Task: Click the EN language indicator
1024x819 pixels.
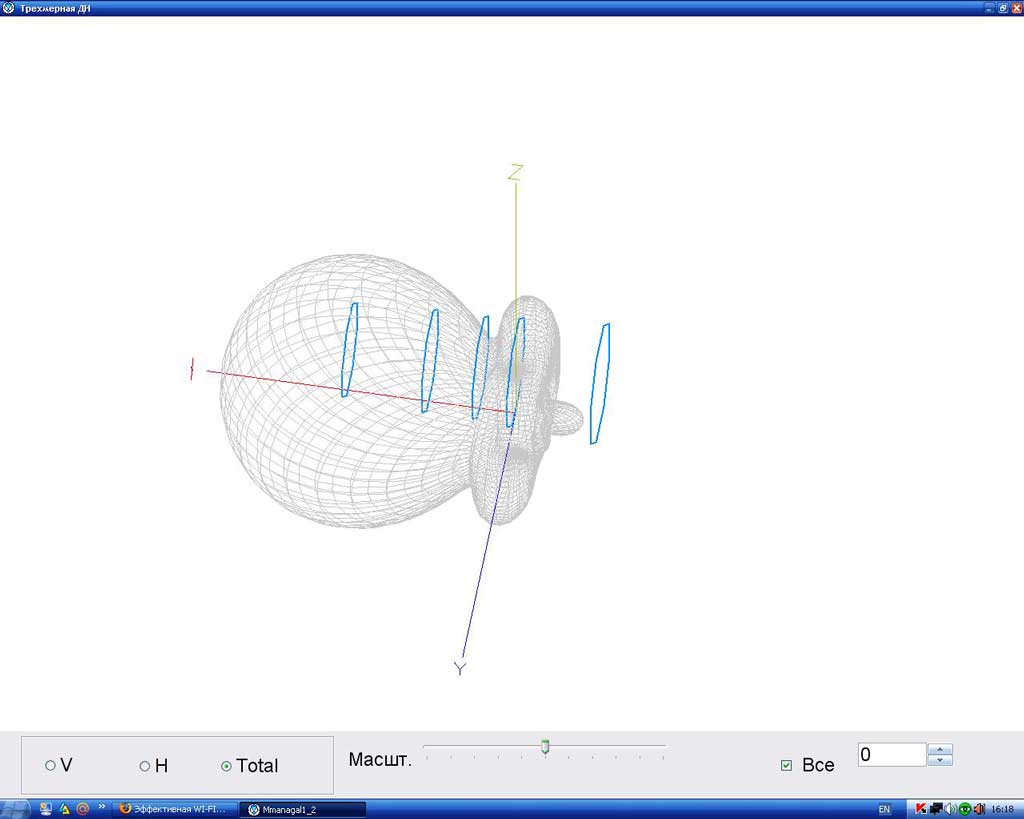Action: click(884, 809)
